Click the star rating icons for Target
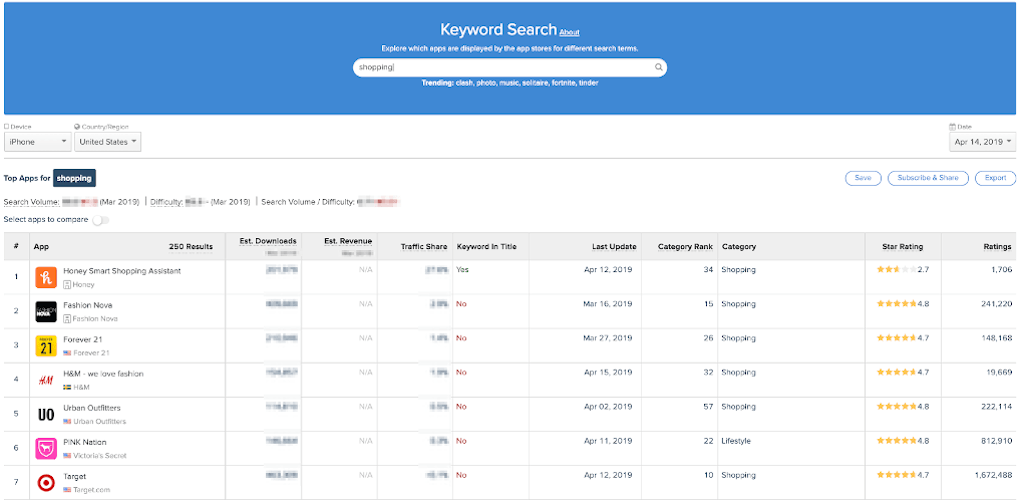 click(x=896, y=475)
